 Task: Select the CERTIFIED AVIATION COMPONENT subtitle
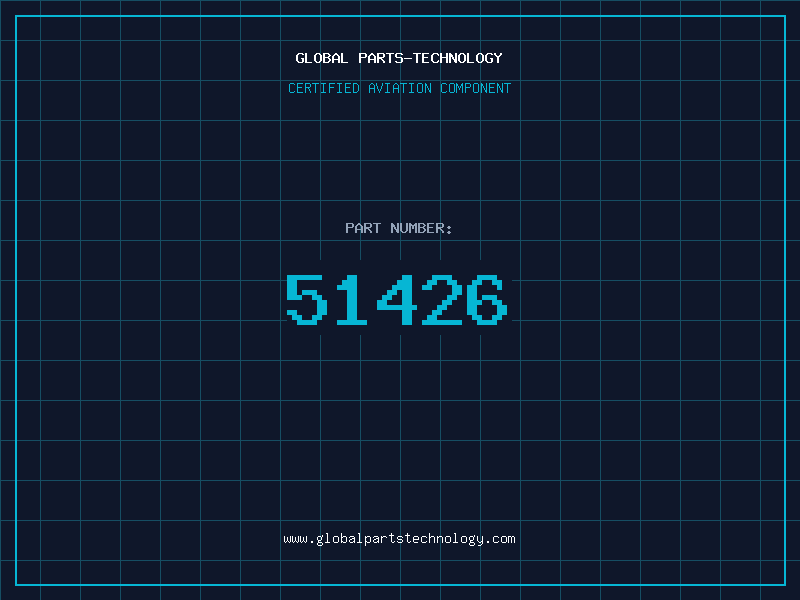(399, 88)
